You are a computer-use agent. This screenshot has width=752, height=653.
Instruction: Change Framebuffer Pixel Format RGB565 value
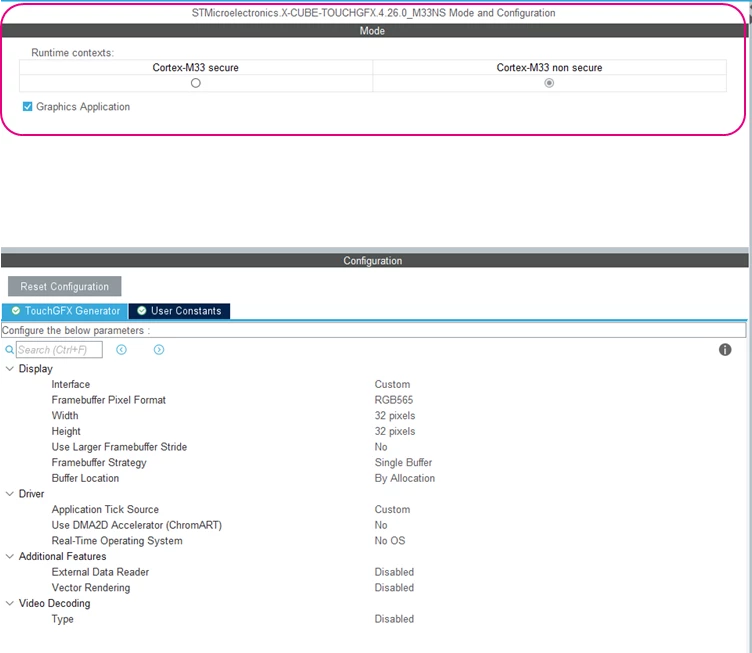pyautogui.click(x=394, y=400)
